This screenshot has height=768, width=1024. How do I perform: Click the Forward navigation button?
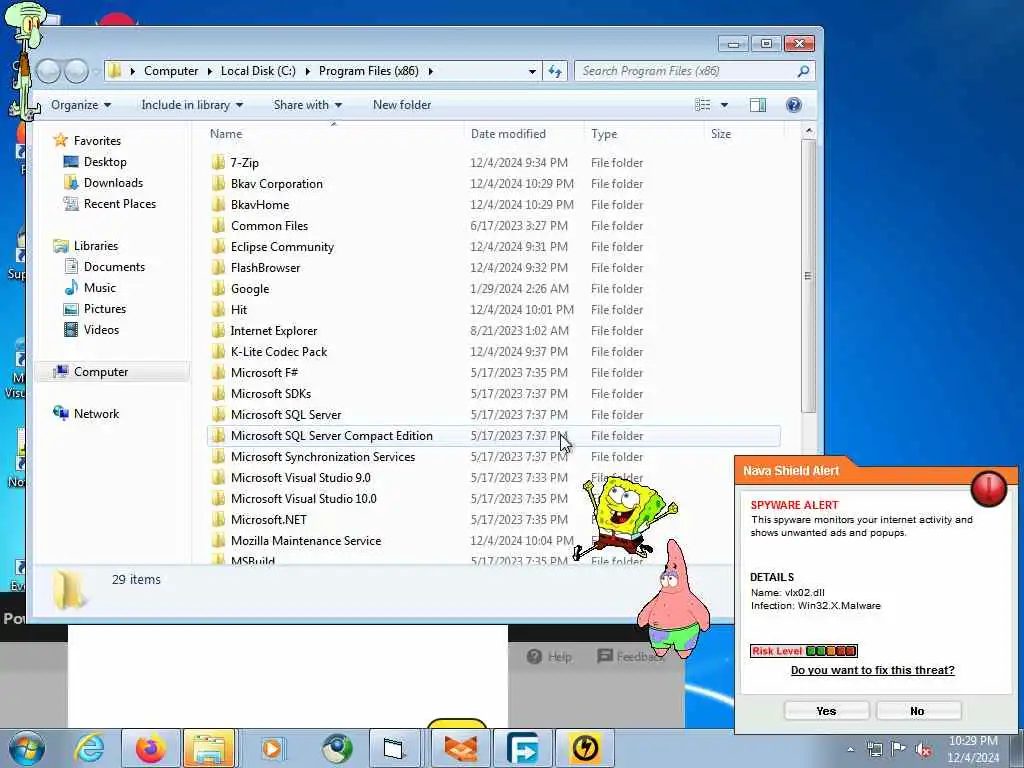[x=76, y=71]
